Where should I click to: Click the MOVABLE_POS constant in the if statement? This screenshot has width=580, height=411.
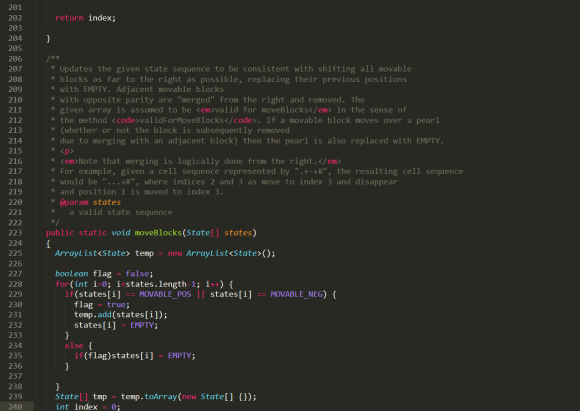tap(165, 294)
